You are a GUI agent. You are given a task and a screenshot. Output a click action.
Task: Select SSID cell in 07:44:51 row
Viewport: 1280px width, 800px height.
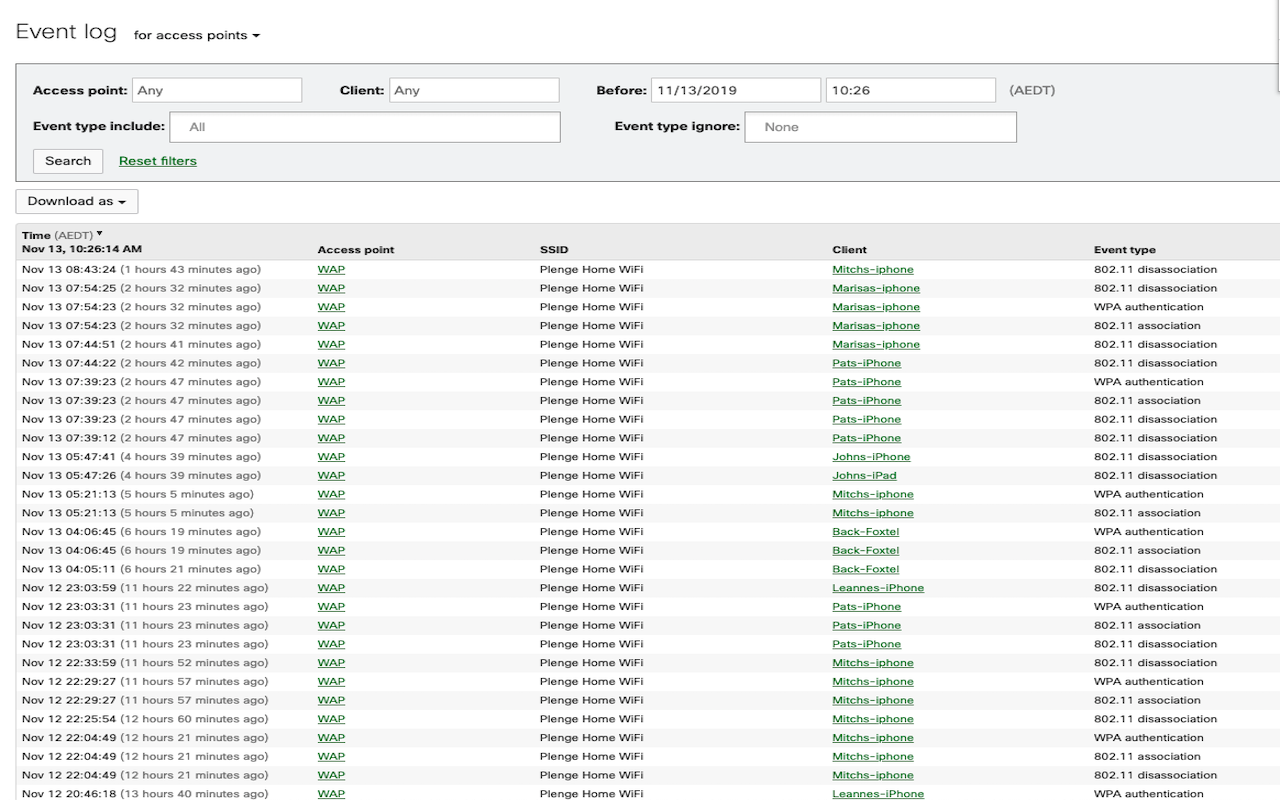click(x=591, y=344)
